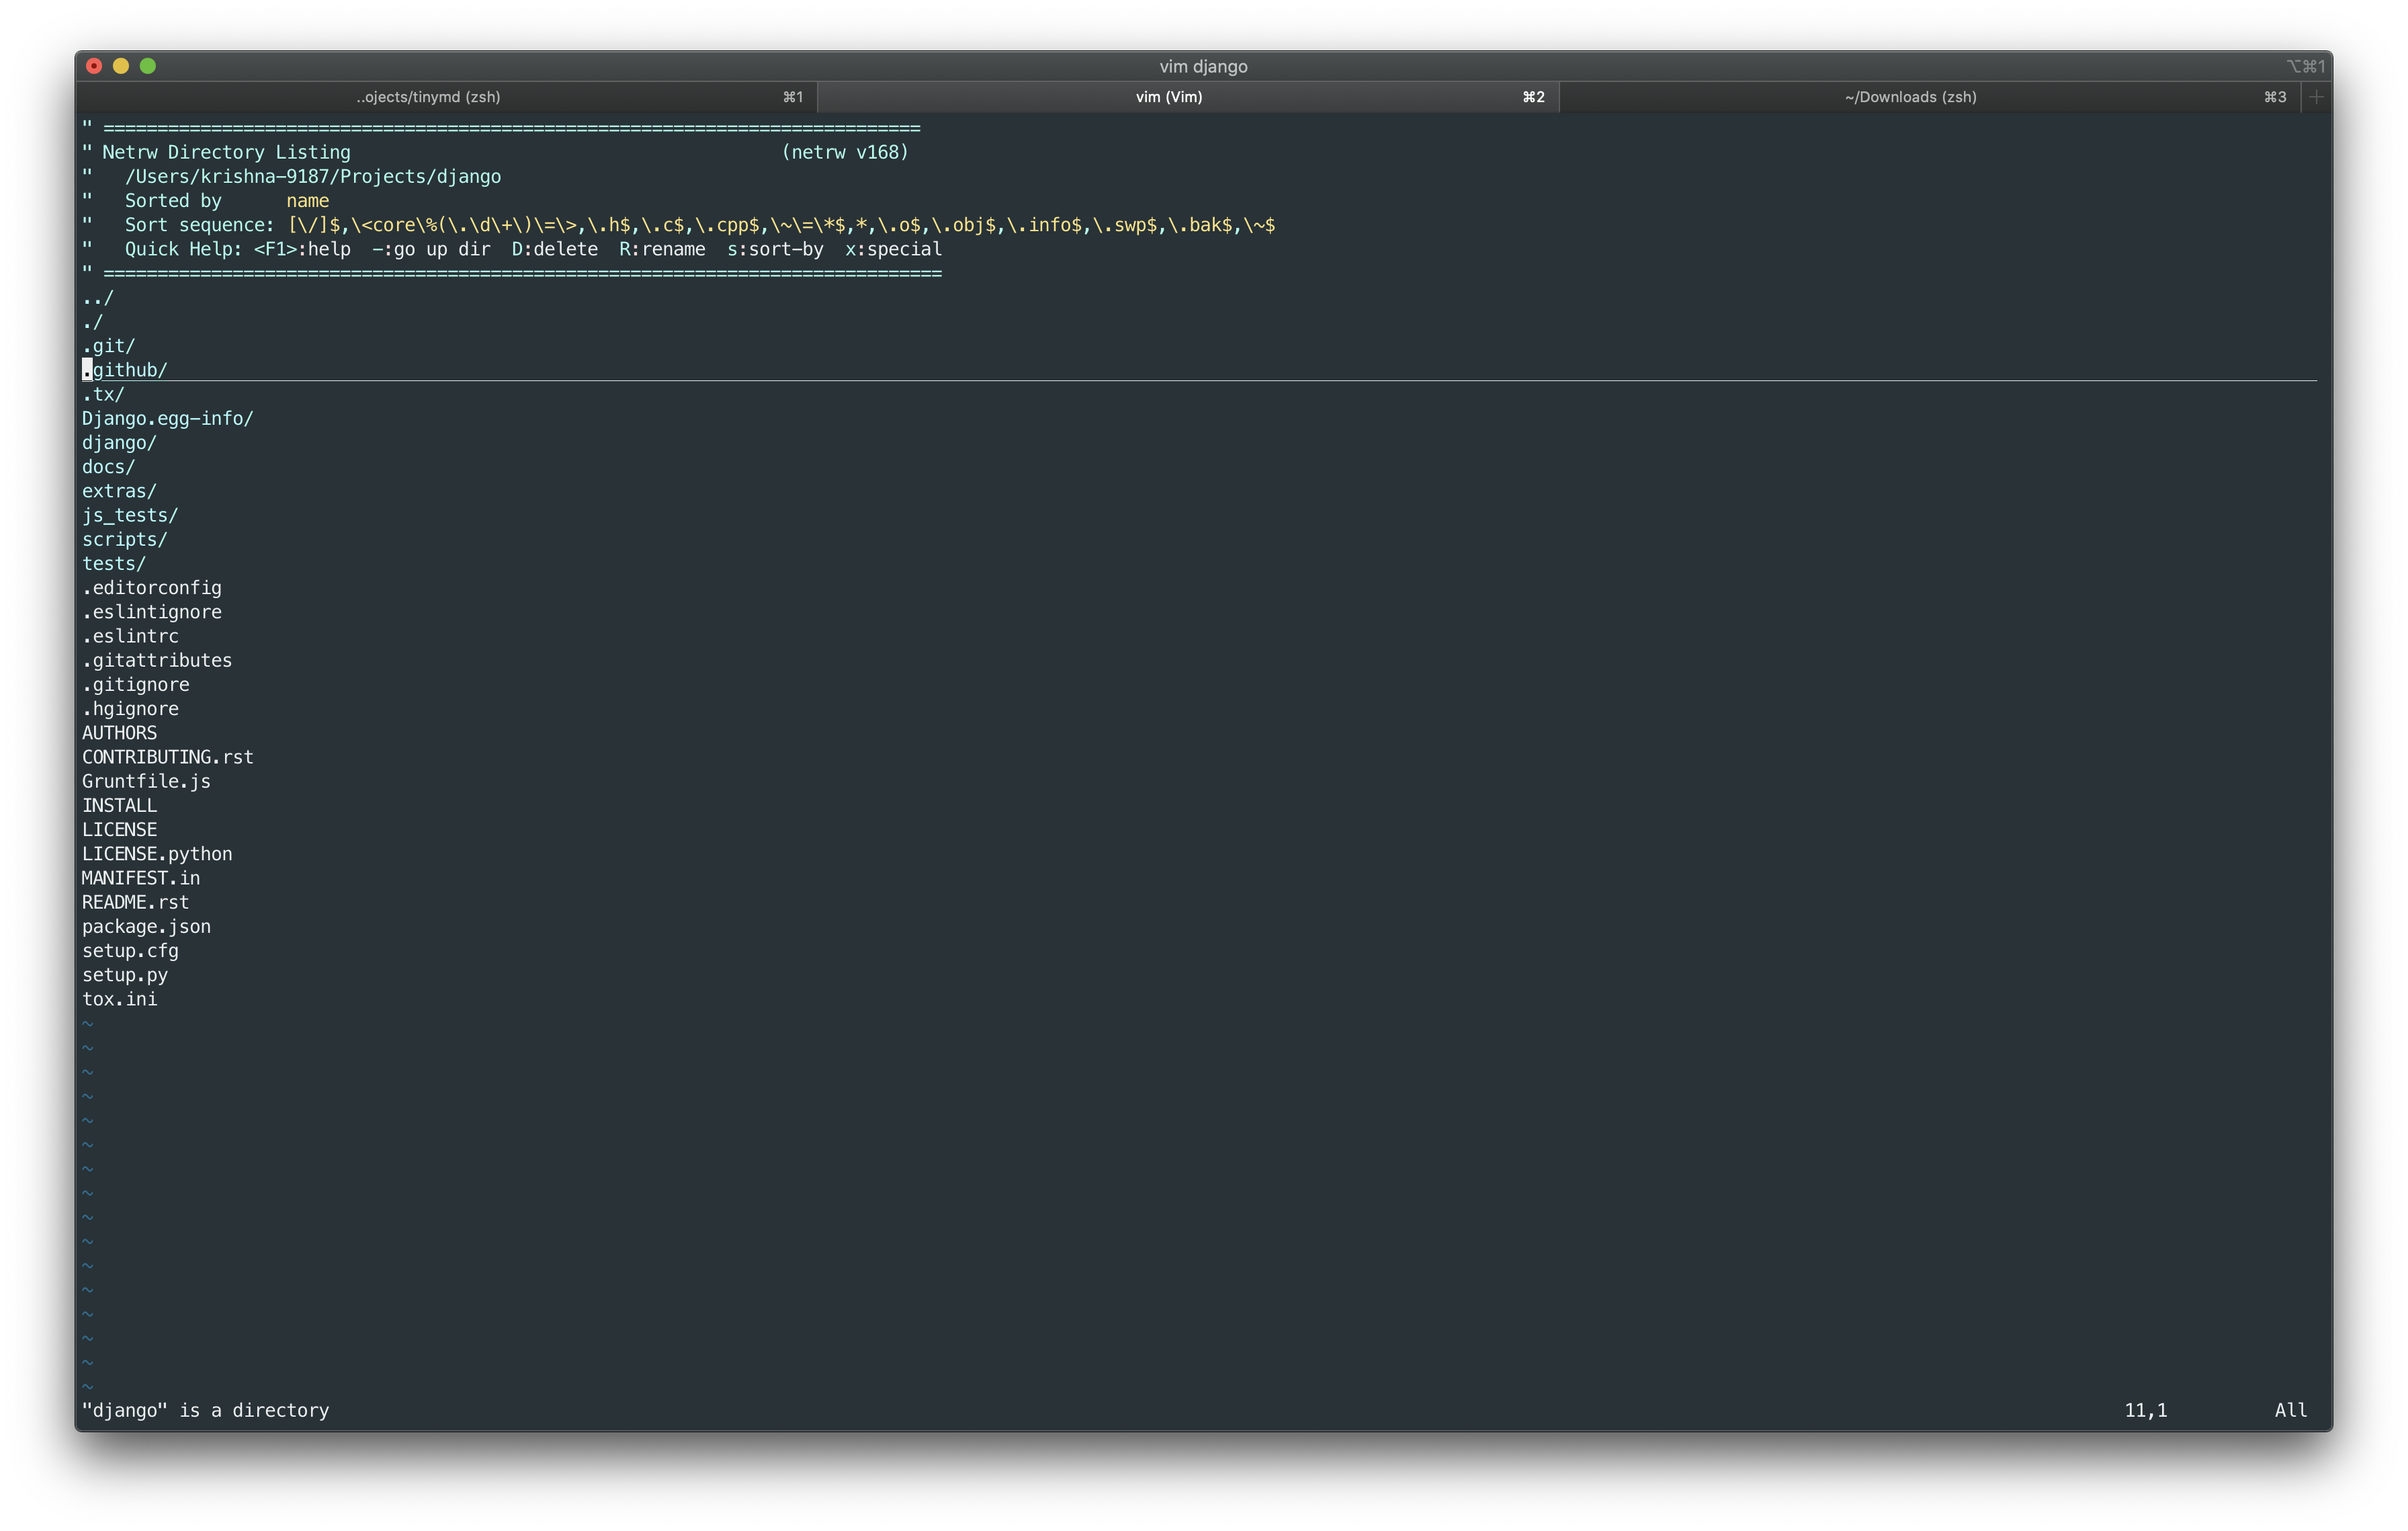Select the Gruntfile.js file
This screenshot has height=1531, width=2408.
(x=146, y=781)
